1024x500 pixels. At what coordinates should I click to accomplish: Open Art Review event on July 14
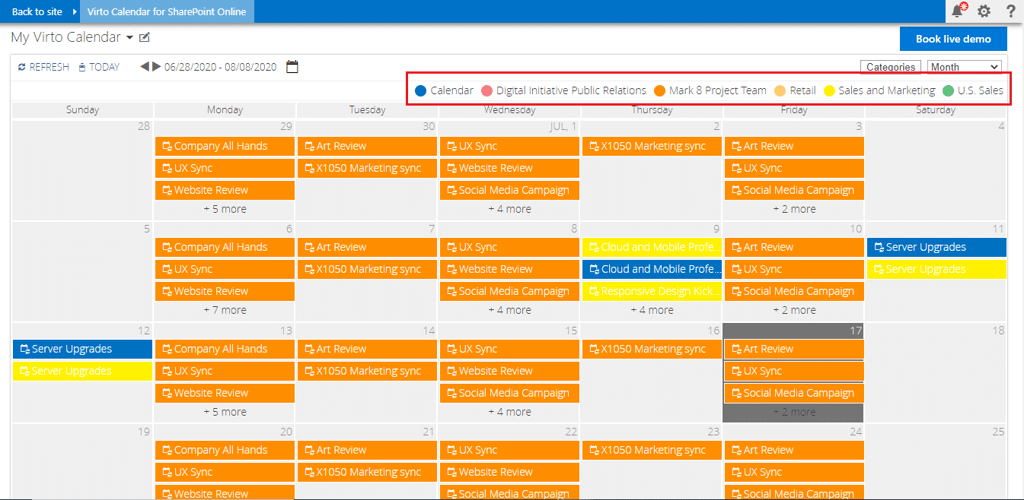tap(367, 349)
